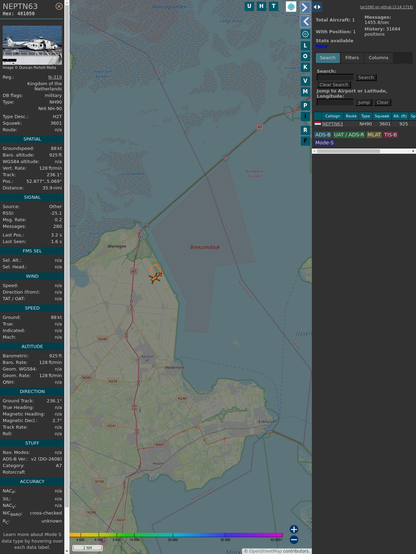Screen dimensions: 416x554
Task: Open the map layer selector icon
Action: [291, 6]
